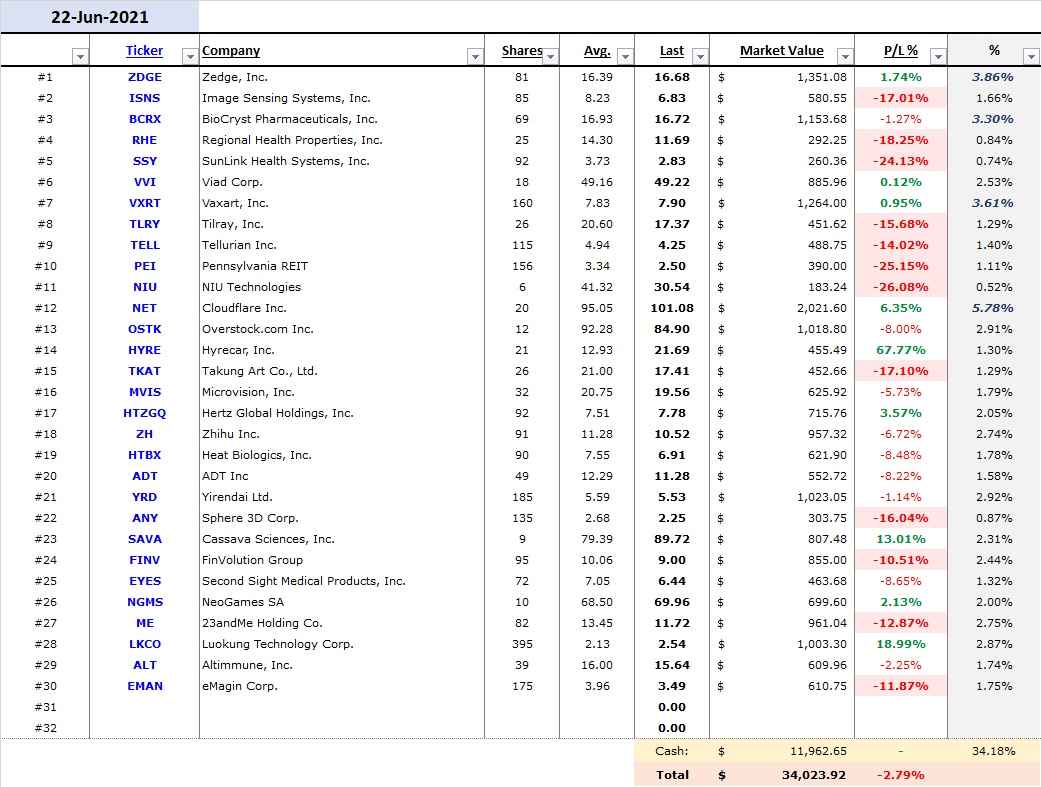This screenshot has height=787, width=1041.
Task: Select the VXRT ticker cell
Action: [x=145, y=203]
